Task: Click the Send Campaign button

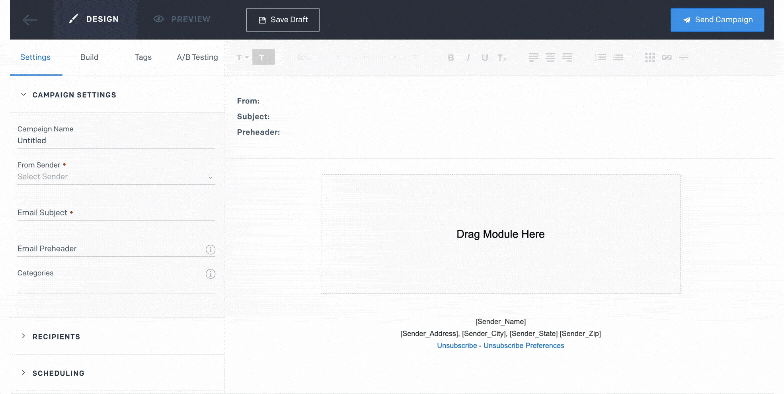Action: (x=717, y=20)
